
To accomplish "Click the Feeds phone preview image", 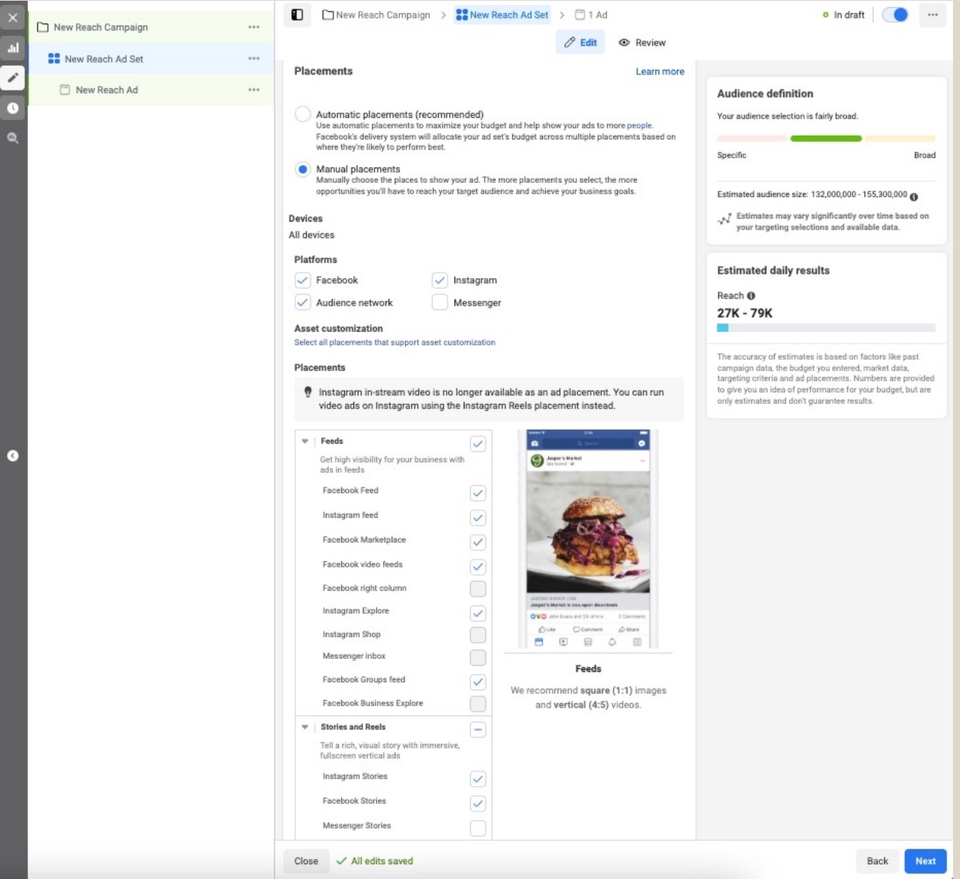I will [588, 539].
